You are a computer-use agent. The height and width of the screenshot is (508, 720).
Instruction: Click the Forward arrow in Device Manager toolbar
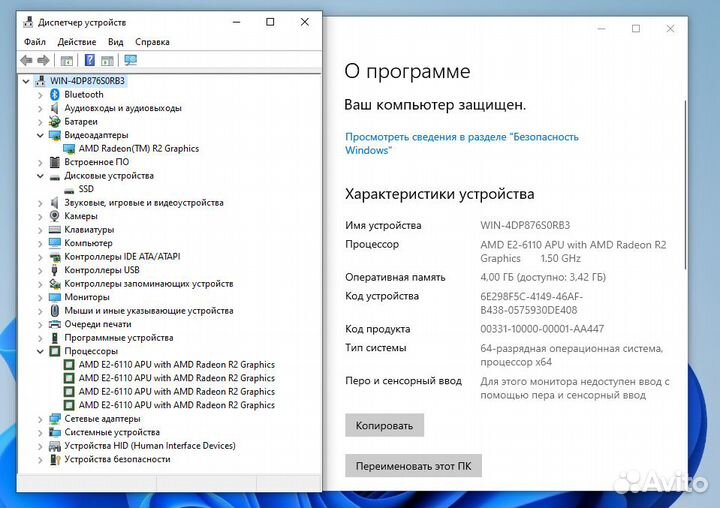[43, 60]
